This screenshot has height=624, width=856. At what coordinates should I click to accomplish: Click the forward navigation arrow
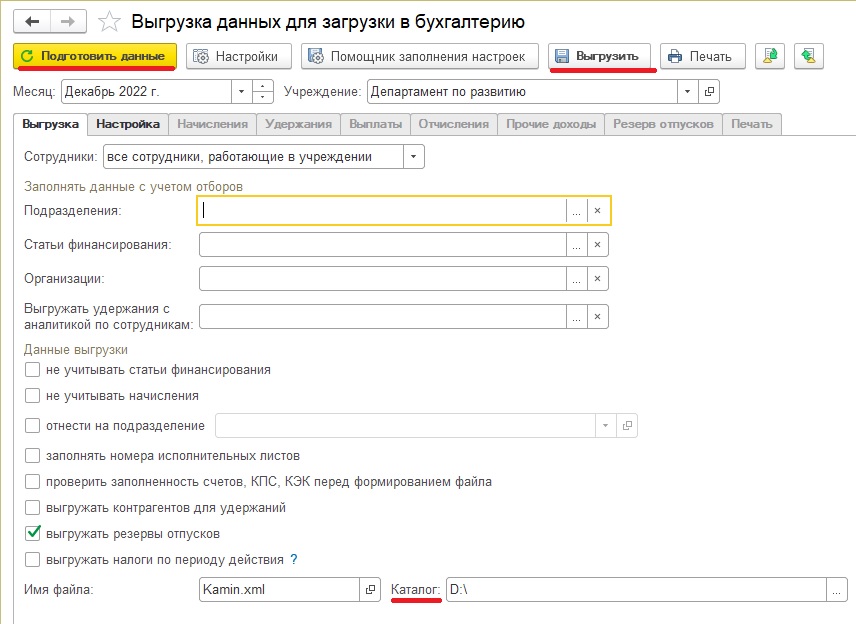point(68,20)
